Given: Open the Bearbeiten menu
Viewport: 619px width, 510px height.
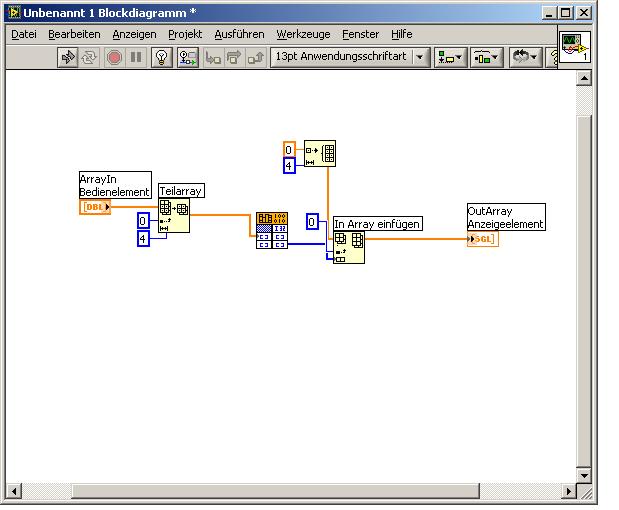Looking at the screenshot, I should (x=74, y=34).
